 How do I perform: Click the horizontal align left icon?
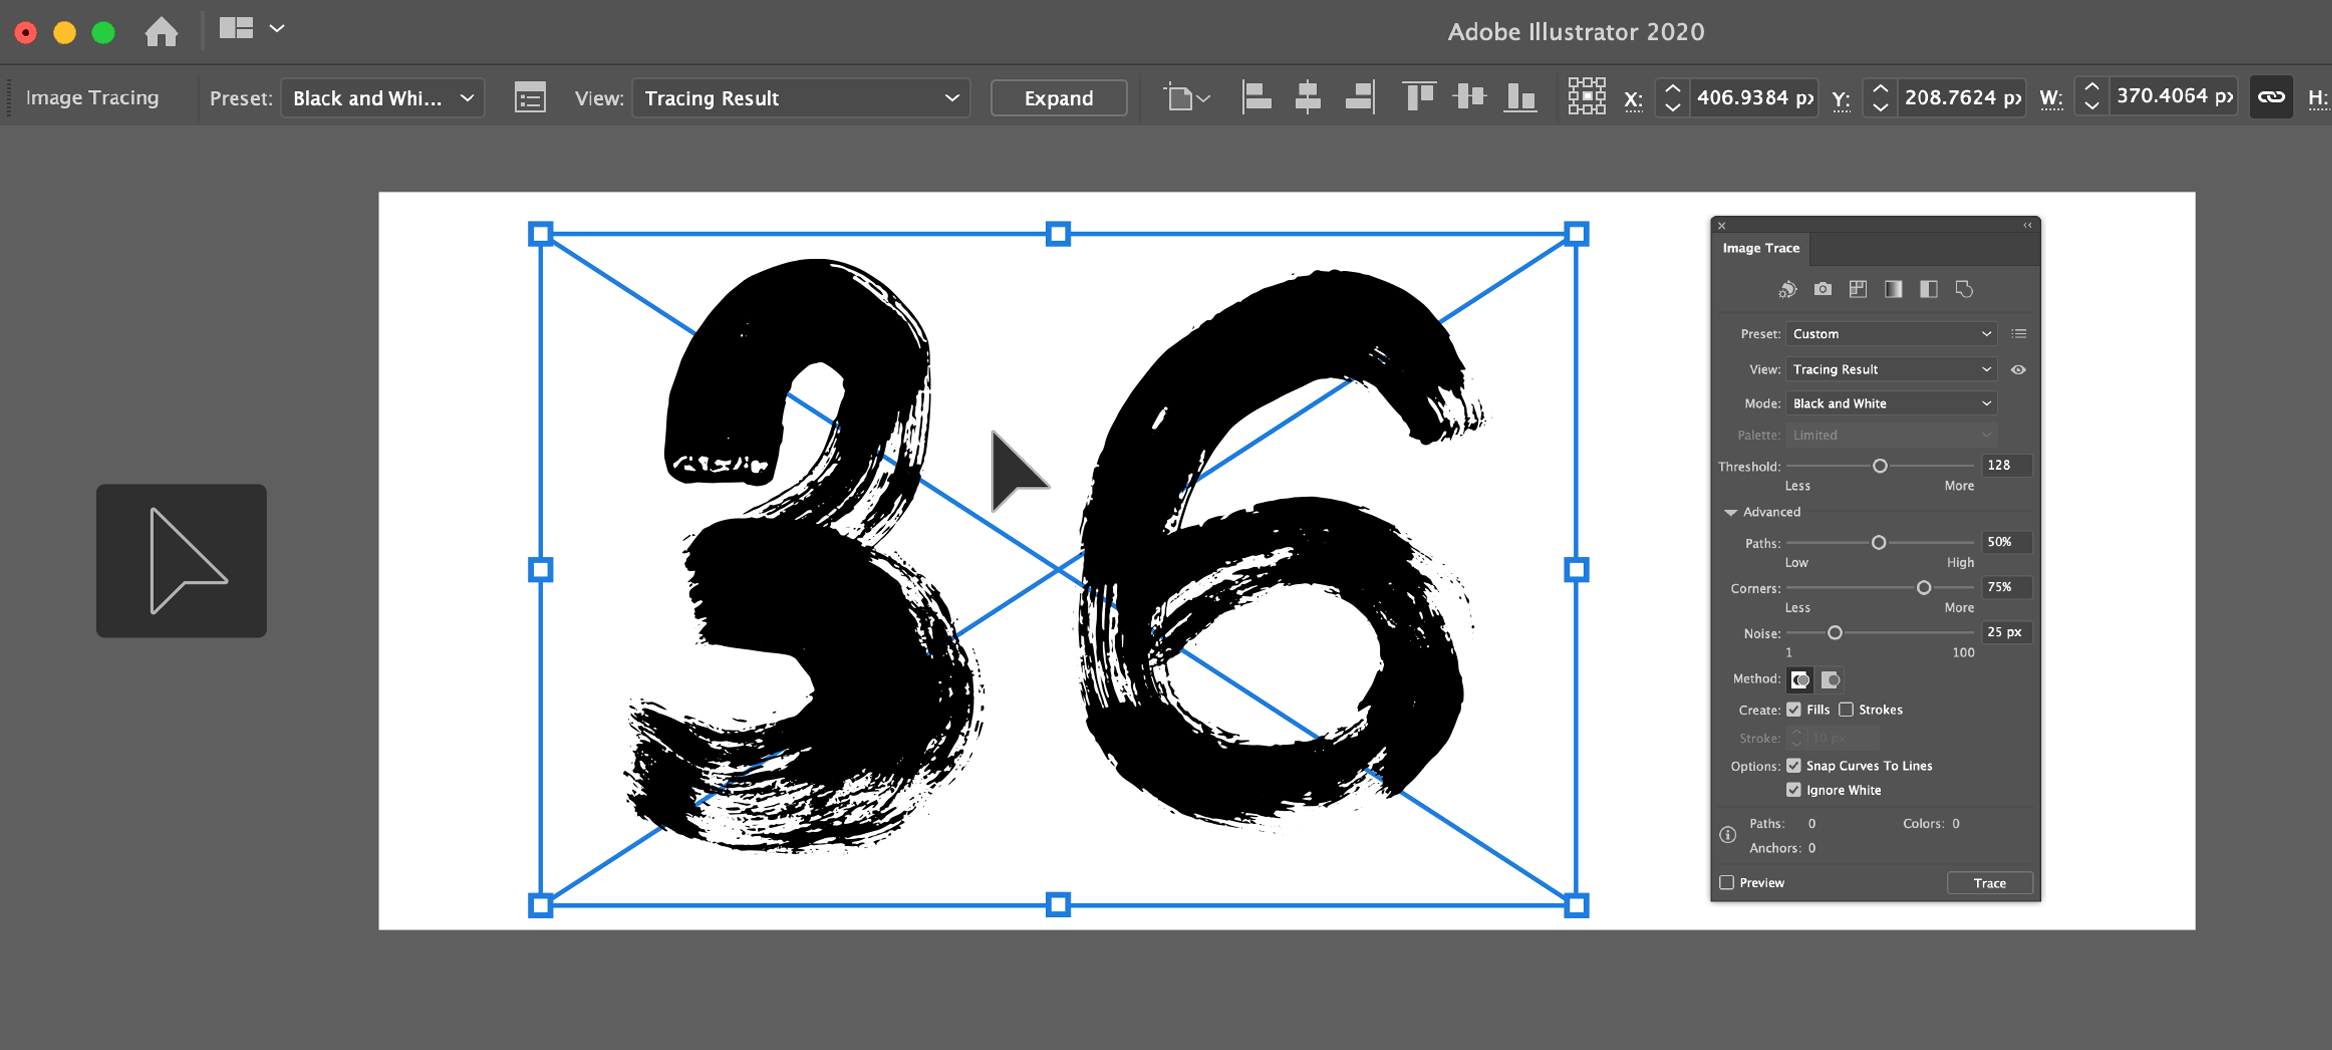click(1256, 97)
